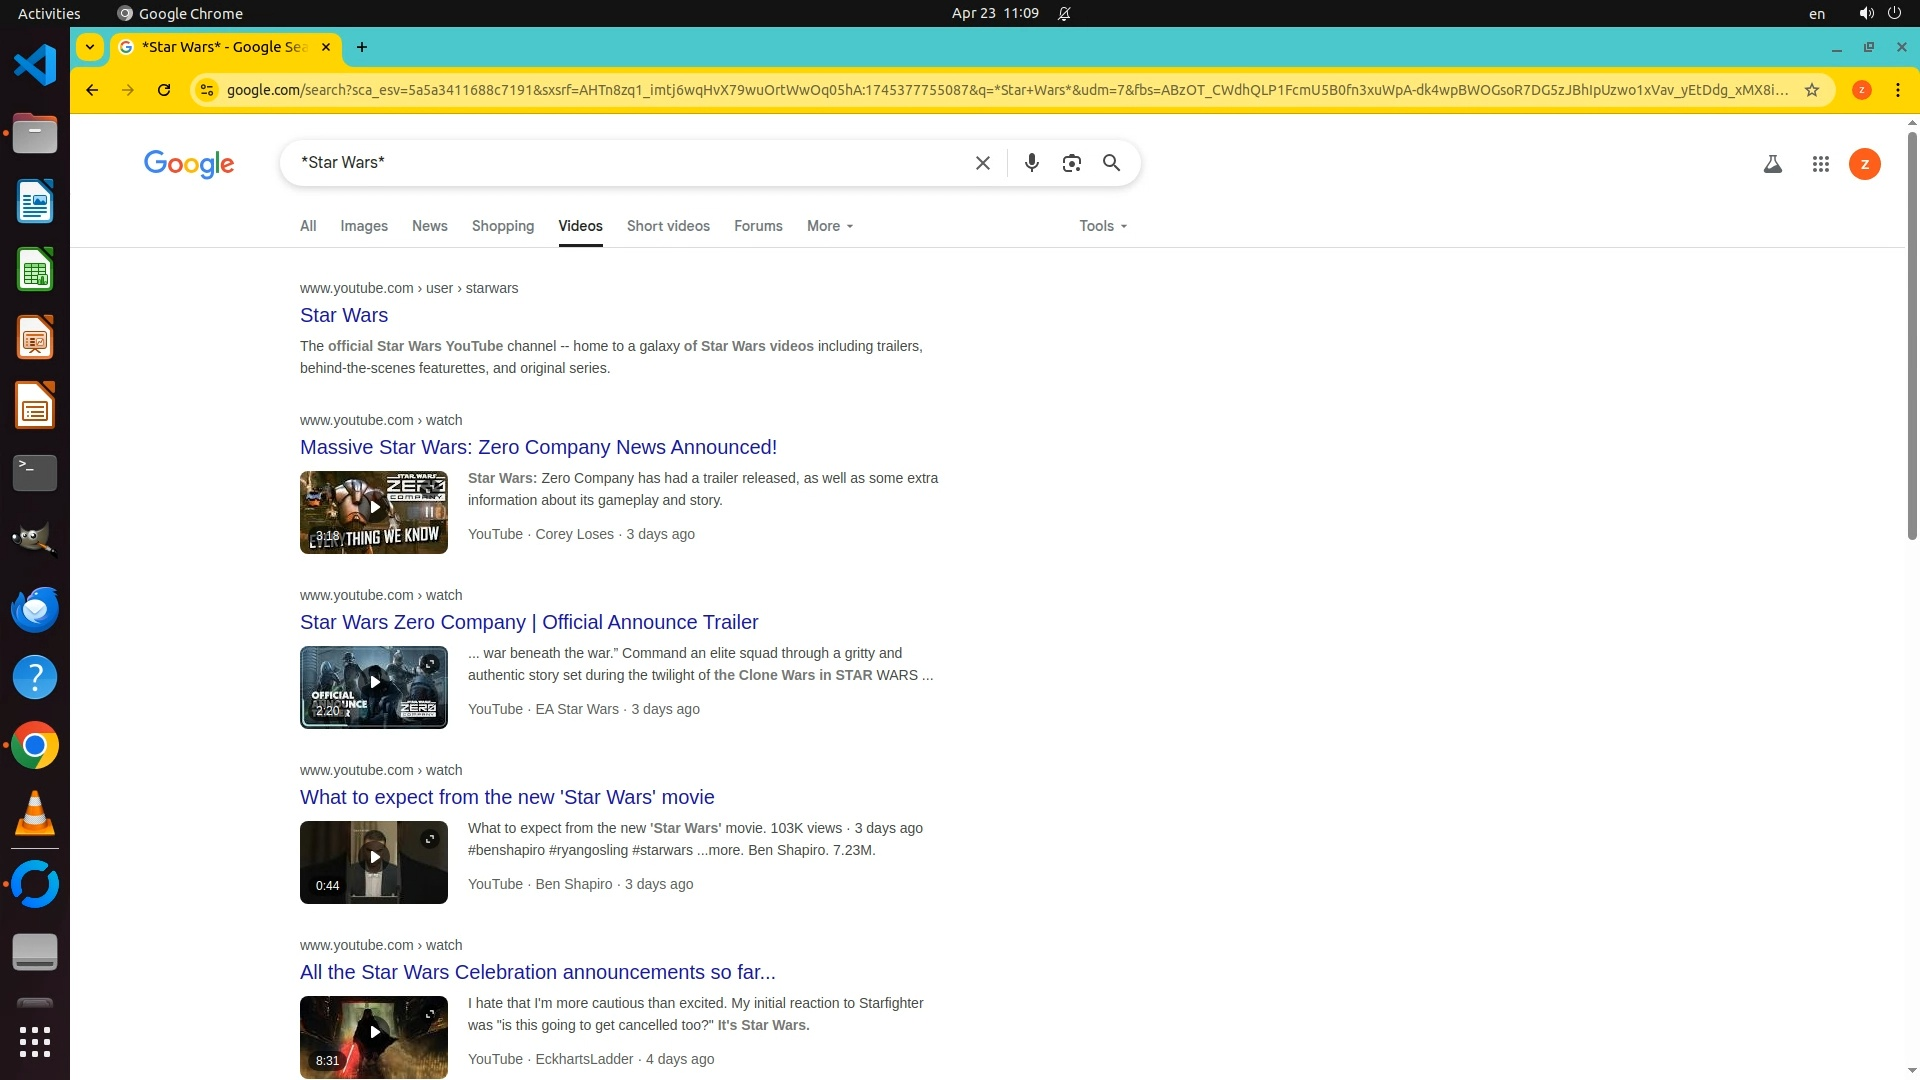
Task: Open Google Lens image search
Action: point(1071,163)
